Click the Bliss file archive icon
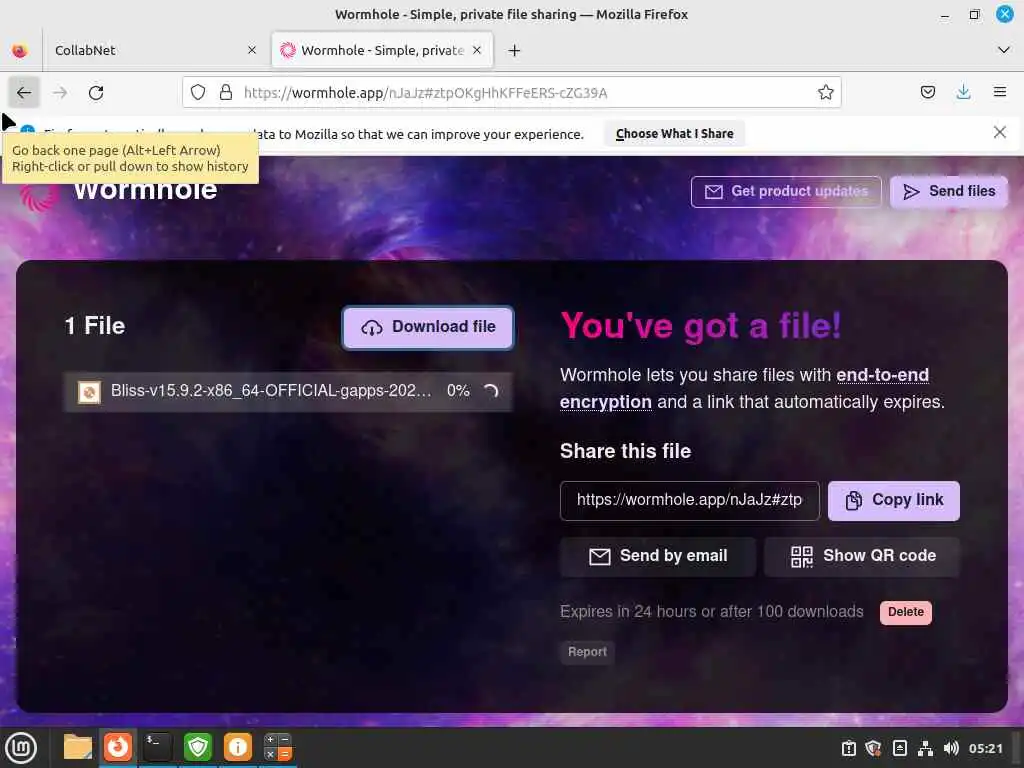Image resolution: width=1024 pixels, height=768 pixels. tap(89, 392)
